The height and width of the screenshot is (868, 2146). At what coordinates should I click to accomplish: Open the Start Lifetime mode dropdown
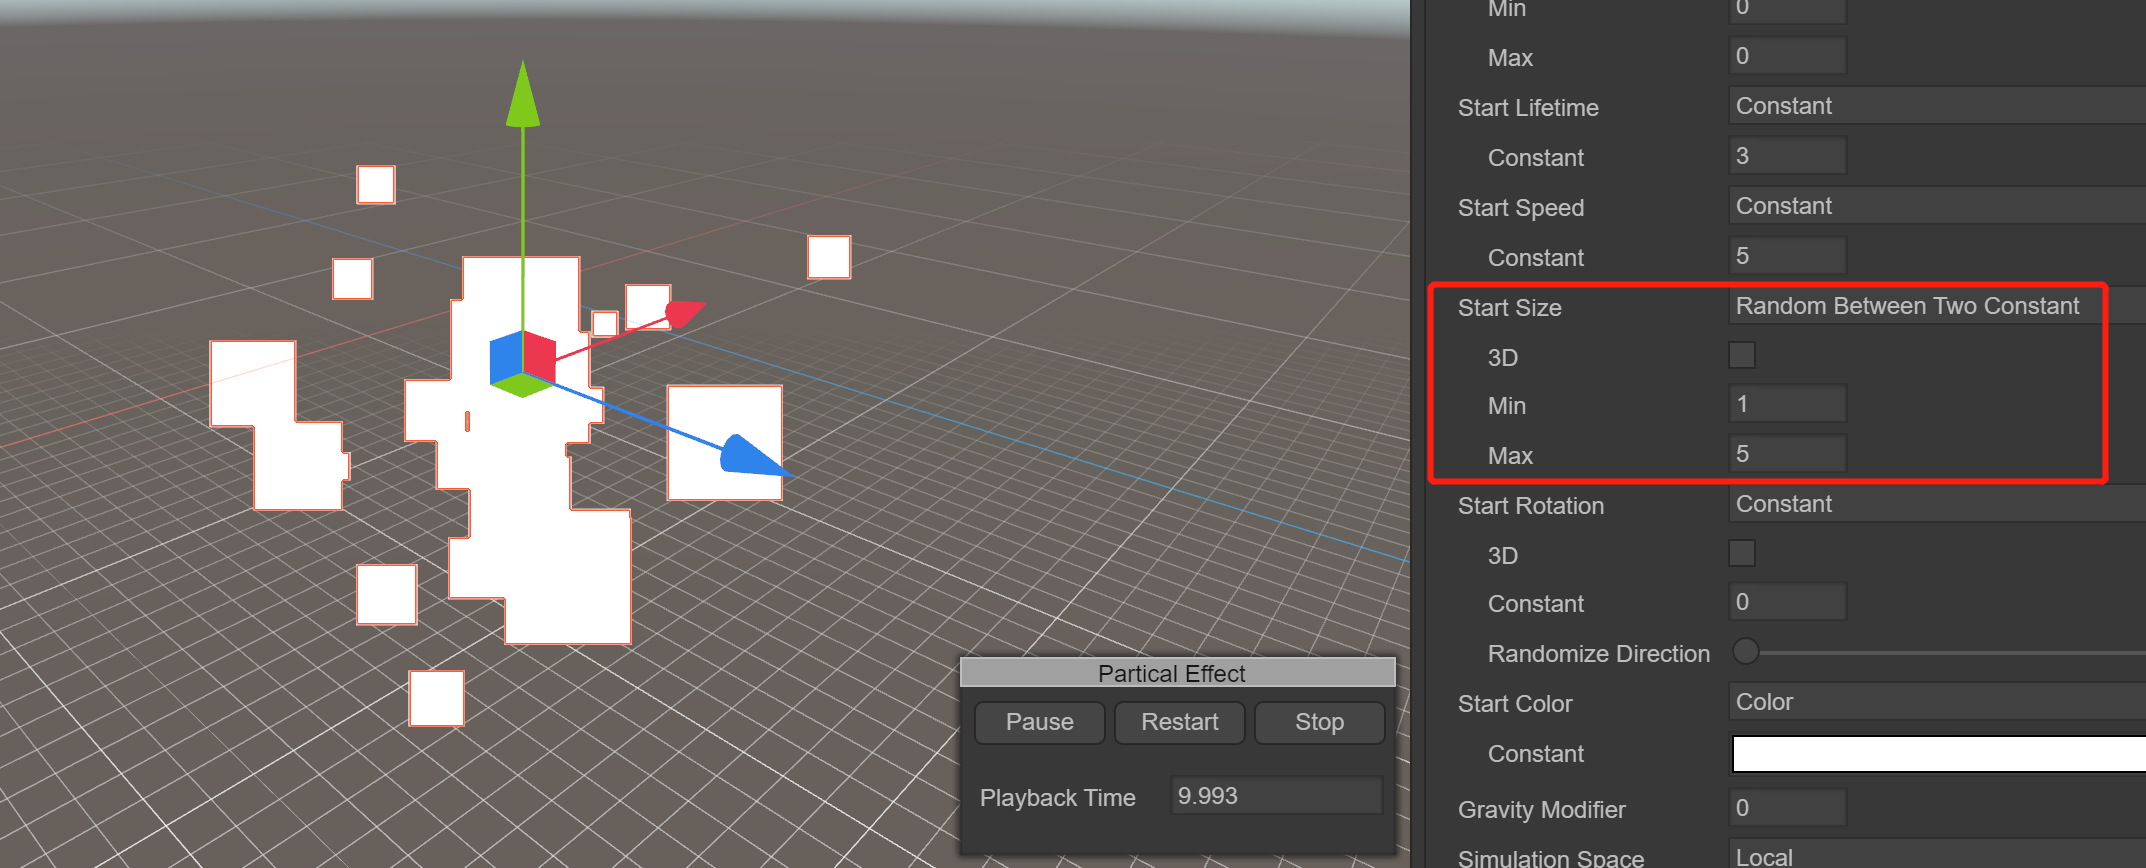pyautogui.click(x=1935, y=106)
